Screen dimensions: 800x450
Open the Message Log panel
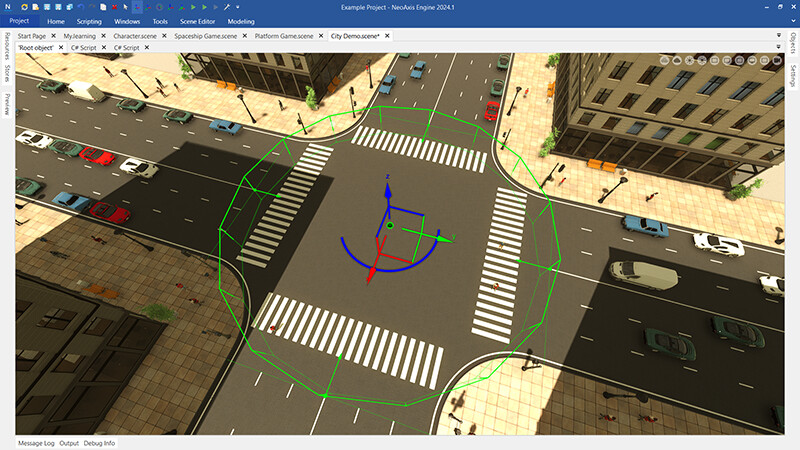click(x=36, y=442)
